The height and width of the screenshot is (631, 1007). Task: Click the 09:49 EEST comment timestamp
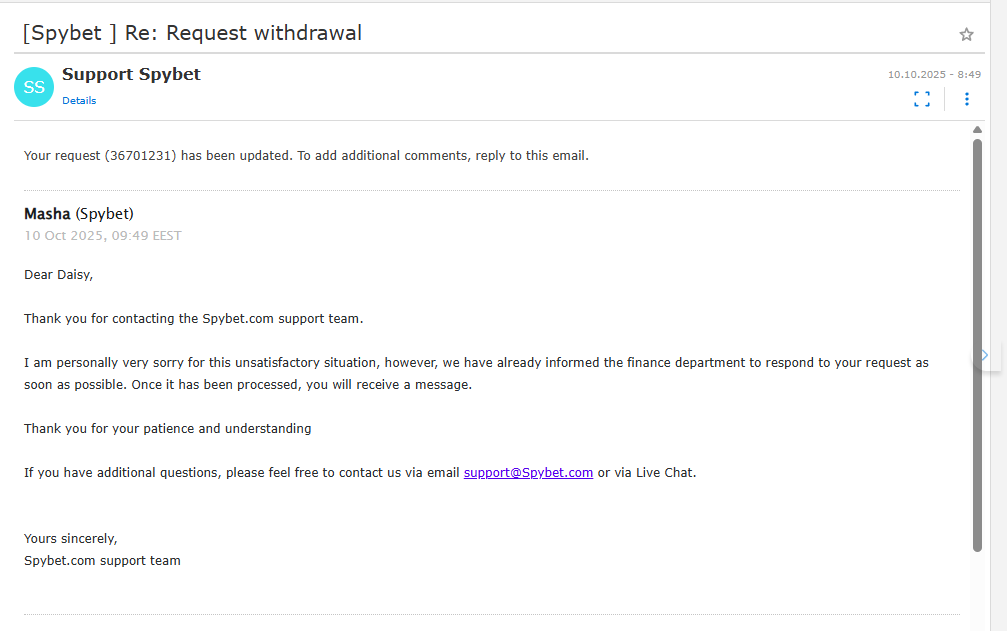pyautogui.click(x=103, y=236)
